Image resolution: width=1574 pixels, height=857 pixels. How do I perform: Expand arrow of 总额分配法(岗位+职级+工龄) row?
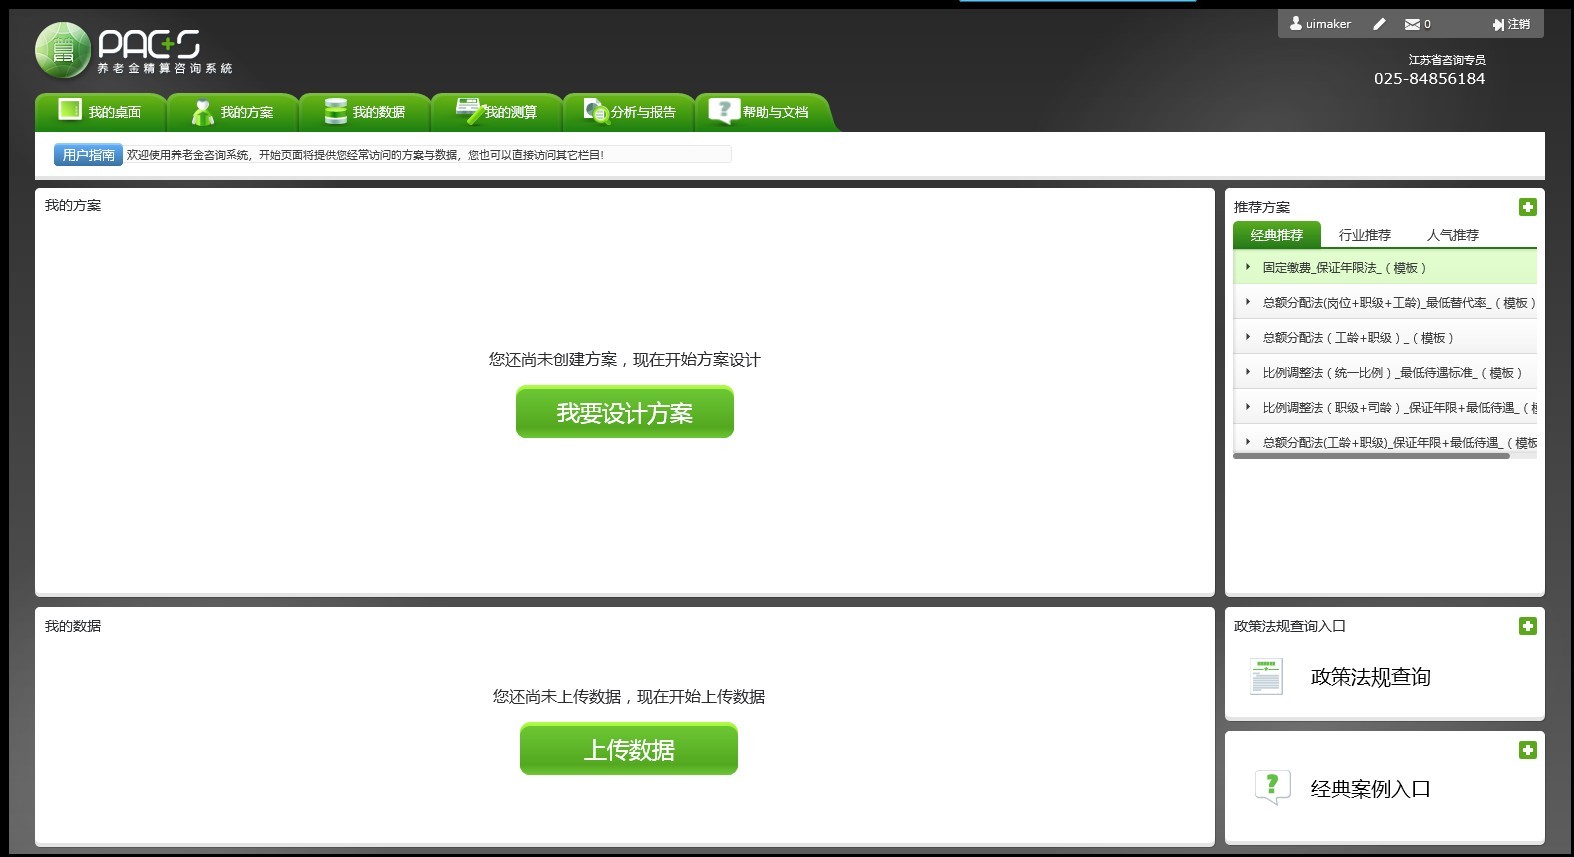coord(1248,302)
